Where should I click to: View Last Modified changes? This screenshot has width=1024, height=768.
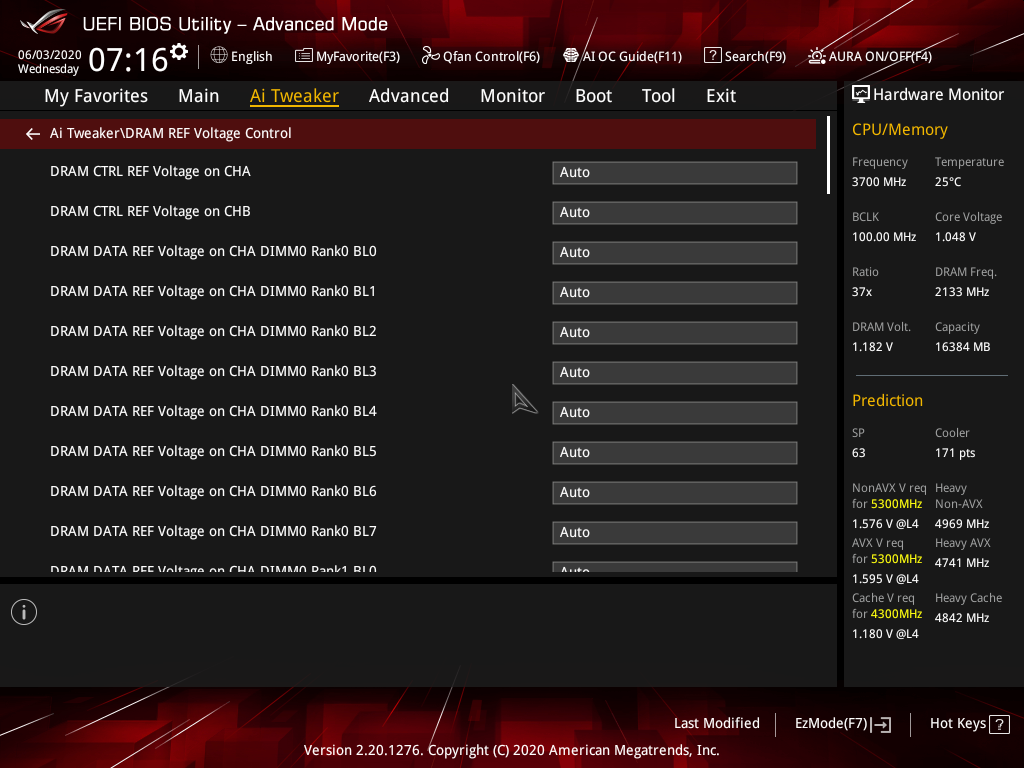tap(716, 723)
